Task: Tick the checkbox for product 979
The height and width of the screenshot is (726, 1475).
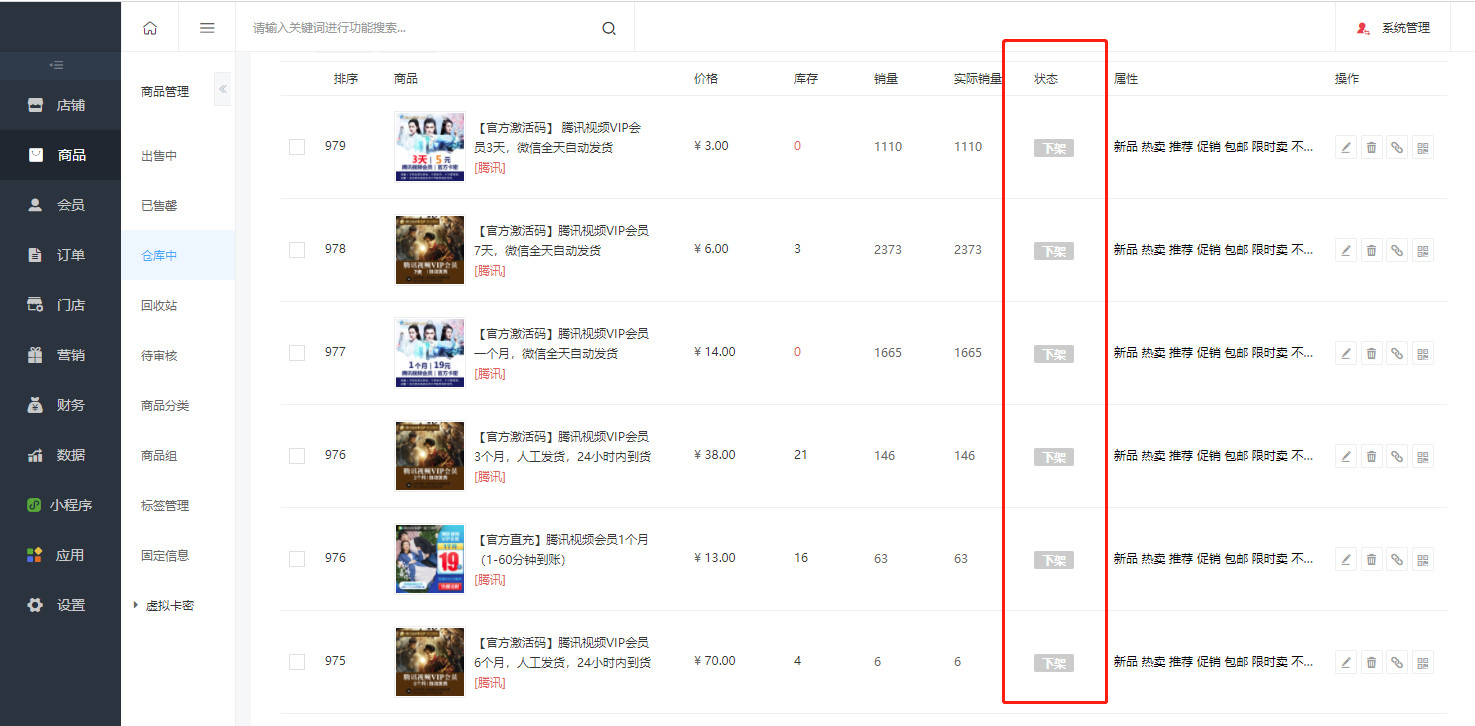Action: tap(297, 147)
